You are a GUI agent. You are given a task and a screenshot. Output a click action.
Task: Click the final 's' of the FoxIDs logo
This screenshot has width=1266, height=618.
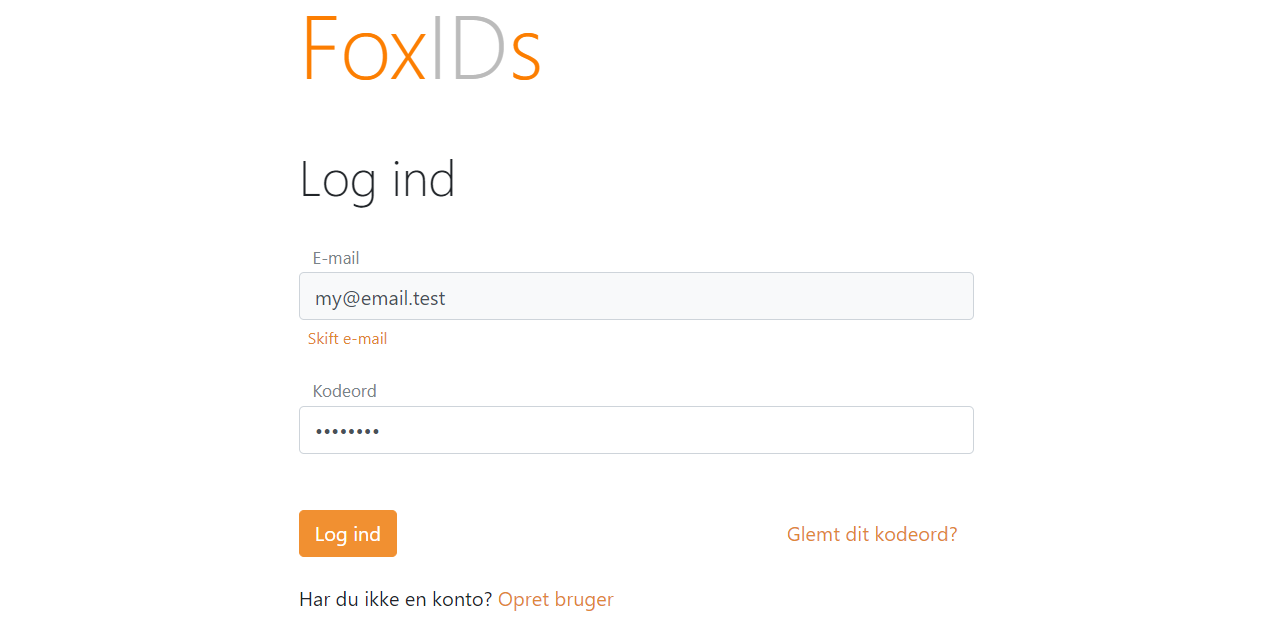pyautogui.click(x=526, y=57)
